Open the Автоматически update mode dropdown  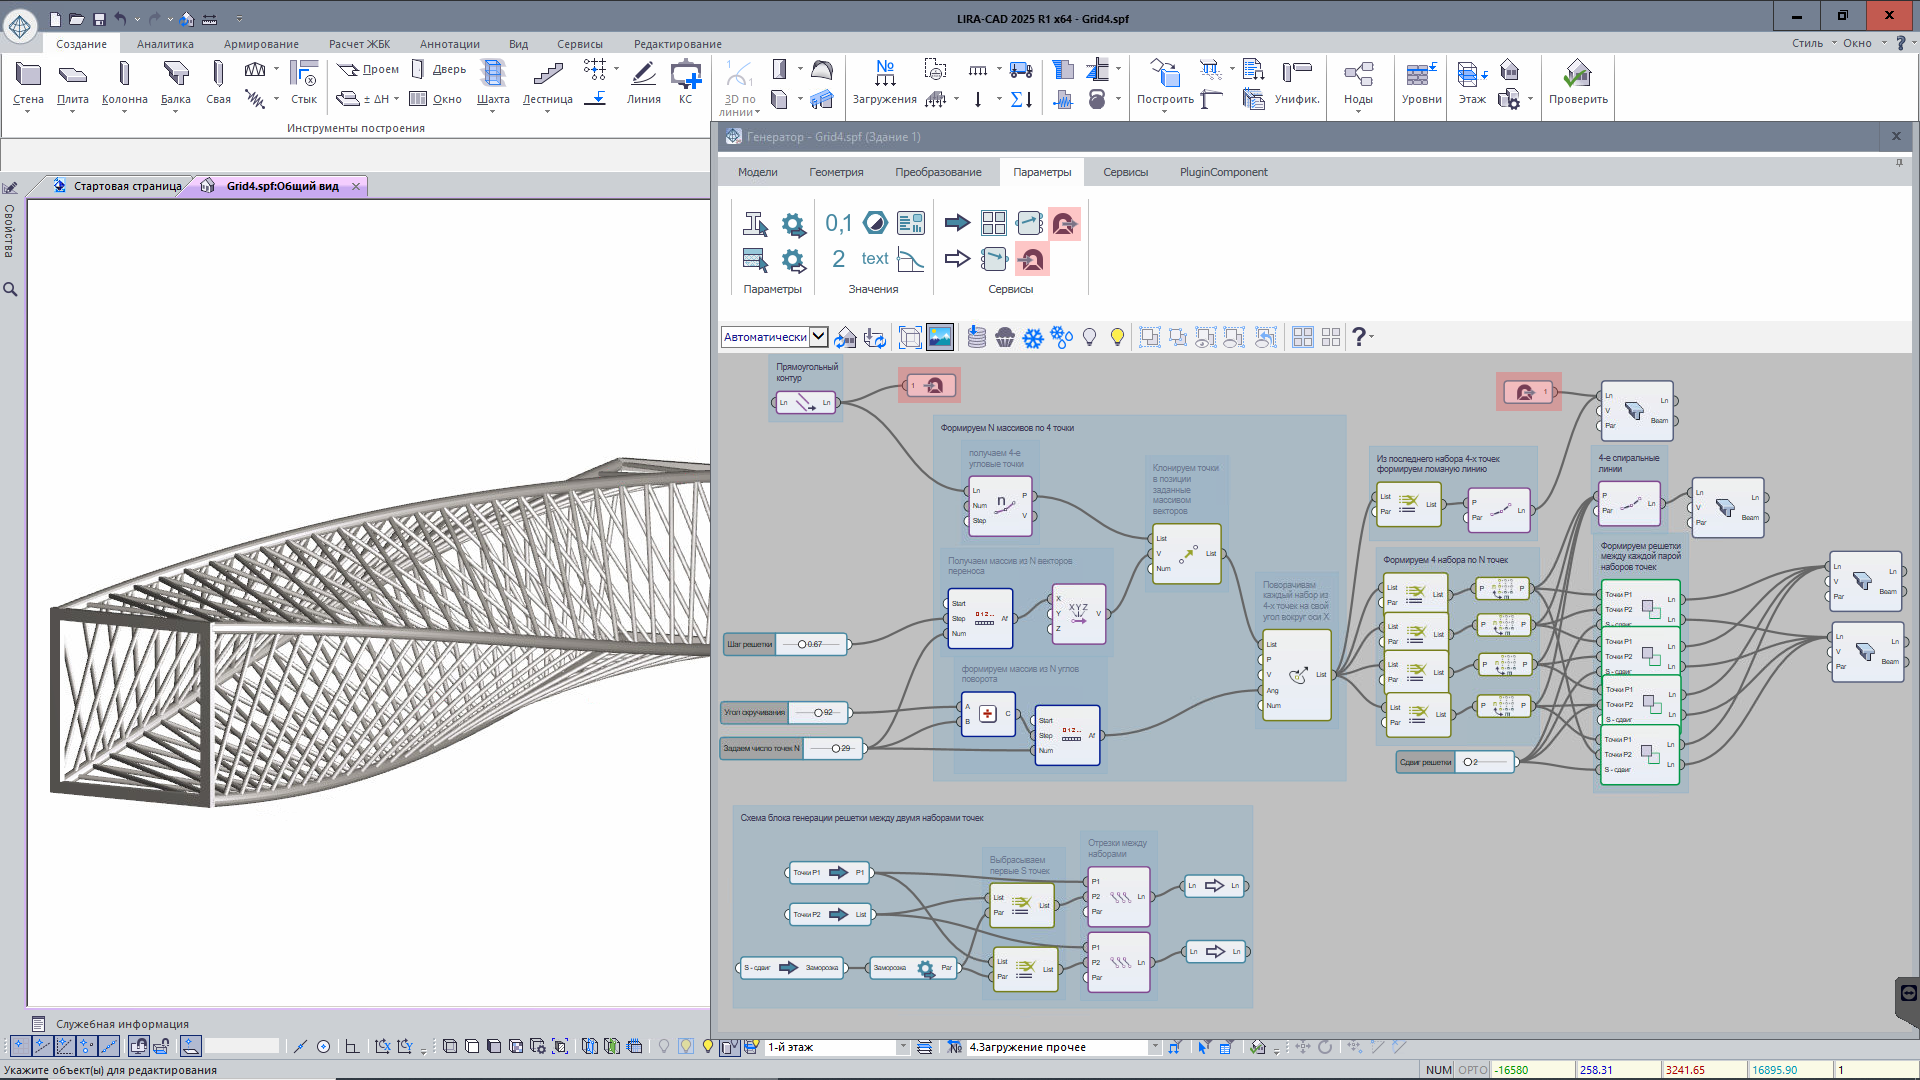(x=818, y=337)
